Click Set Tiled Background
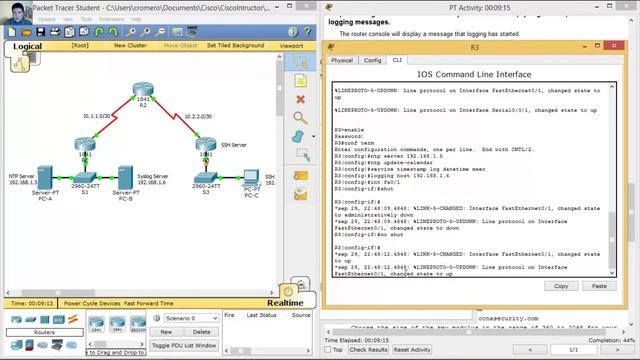Image resolution: width=640 pixels, height=360 pixels. pyautogui.click(x=236, y=45)
